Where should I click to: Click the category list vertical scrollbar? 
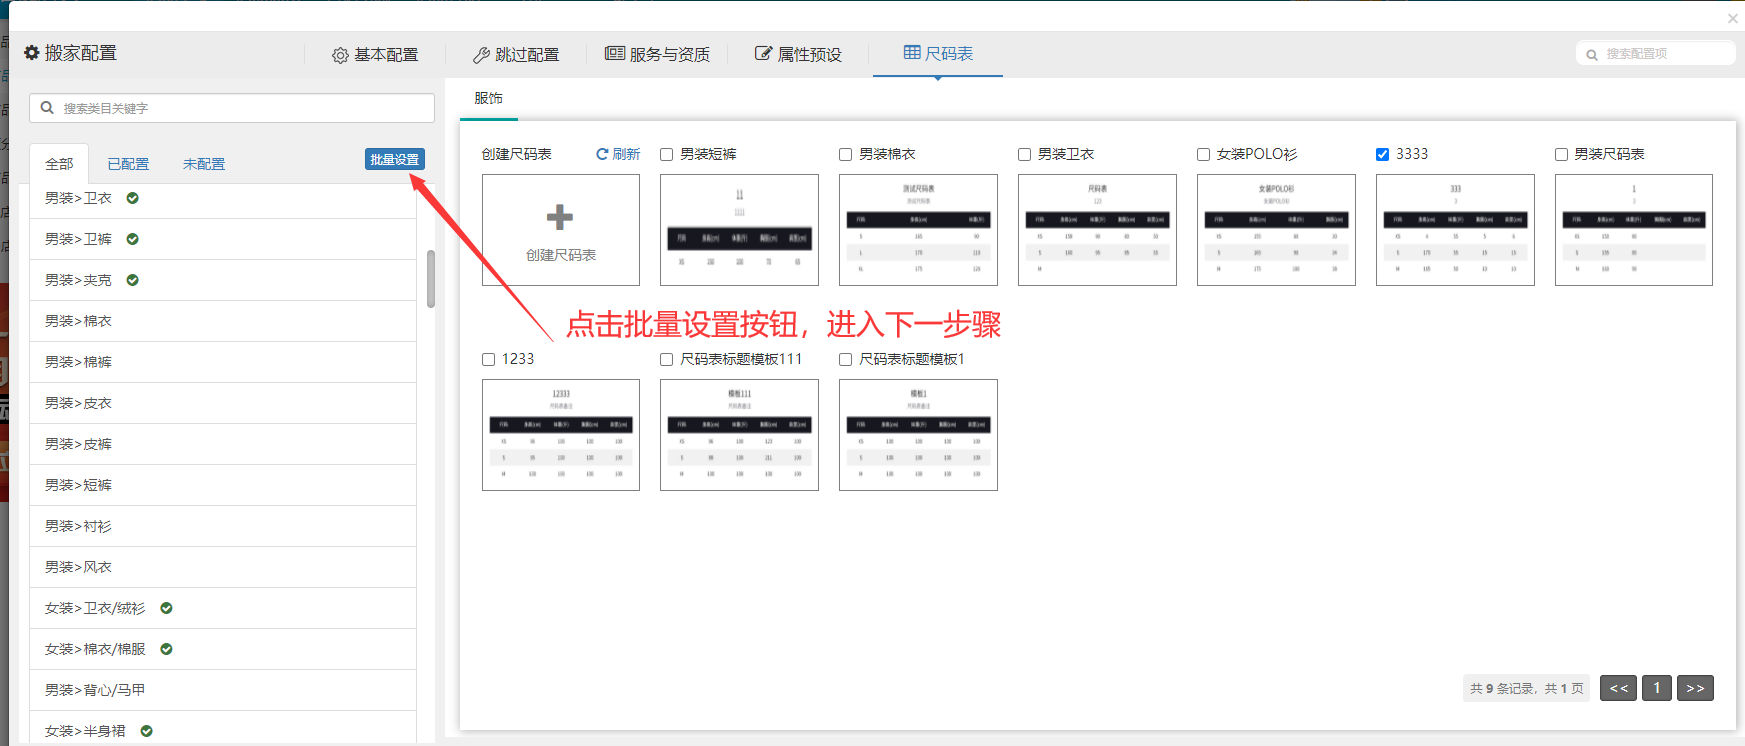coord(431,279)
